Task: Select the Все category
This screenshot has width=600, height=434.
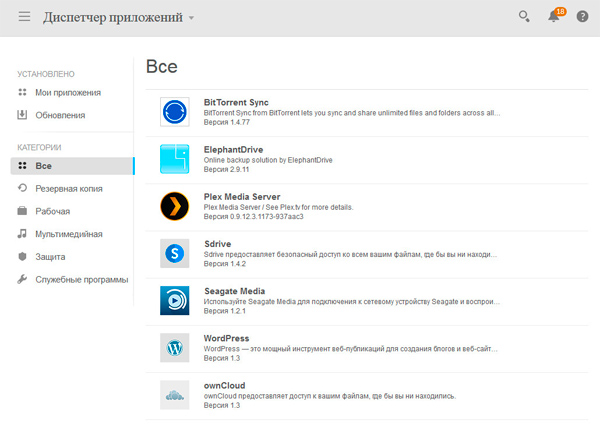Action: click(43, 166)
